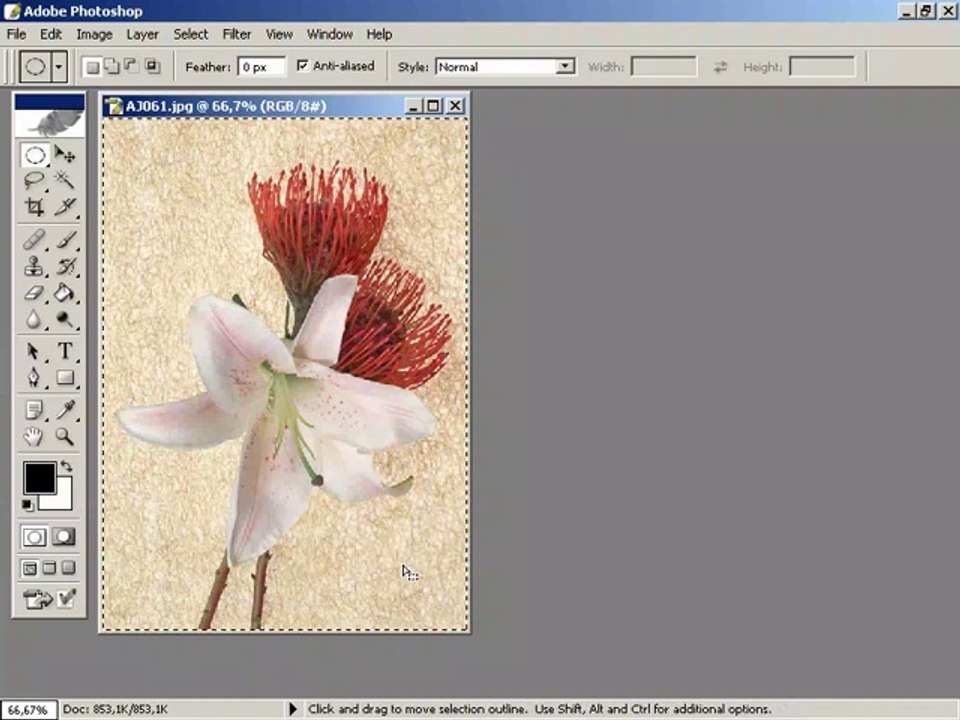This screenshot has width=960, height=720.
Task: Open the Filter menu
Action: tap(236, 34)
